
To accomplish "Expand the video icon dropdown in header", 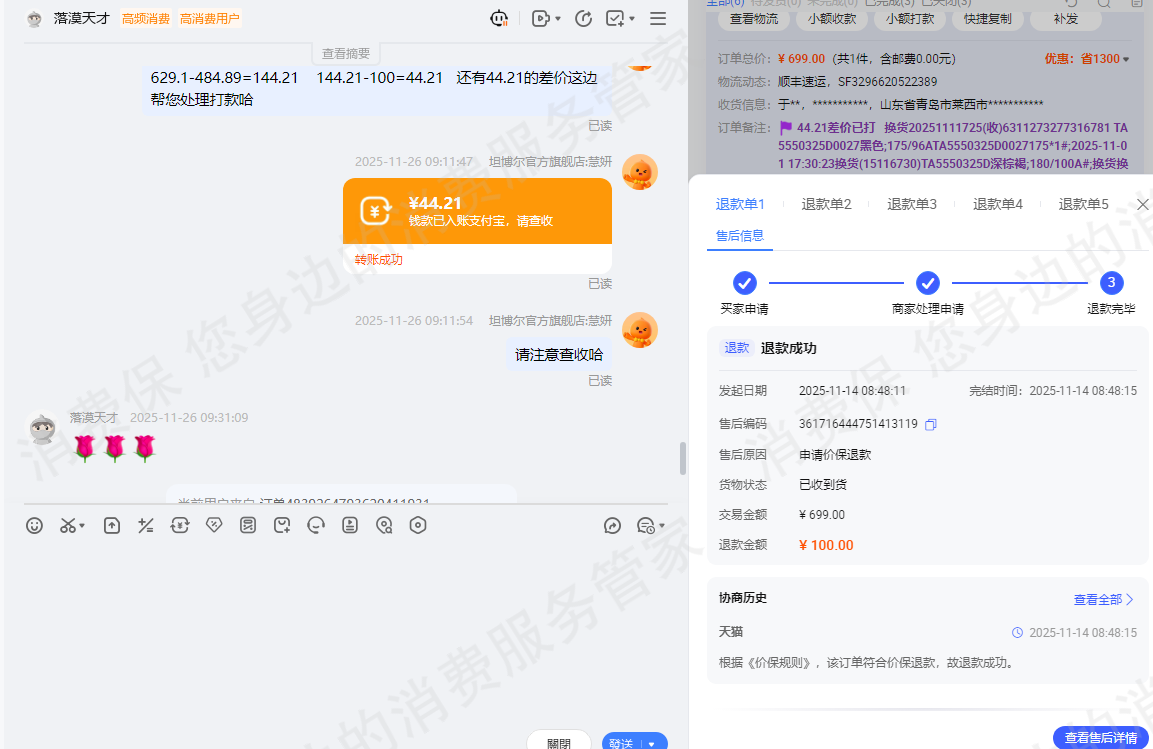I will coord(557,18).
